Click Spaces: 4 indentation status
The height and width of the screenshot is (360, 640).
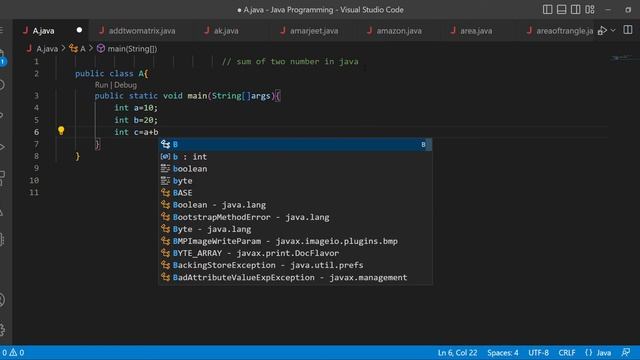tap(502, 353)
